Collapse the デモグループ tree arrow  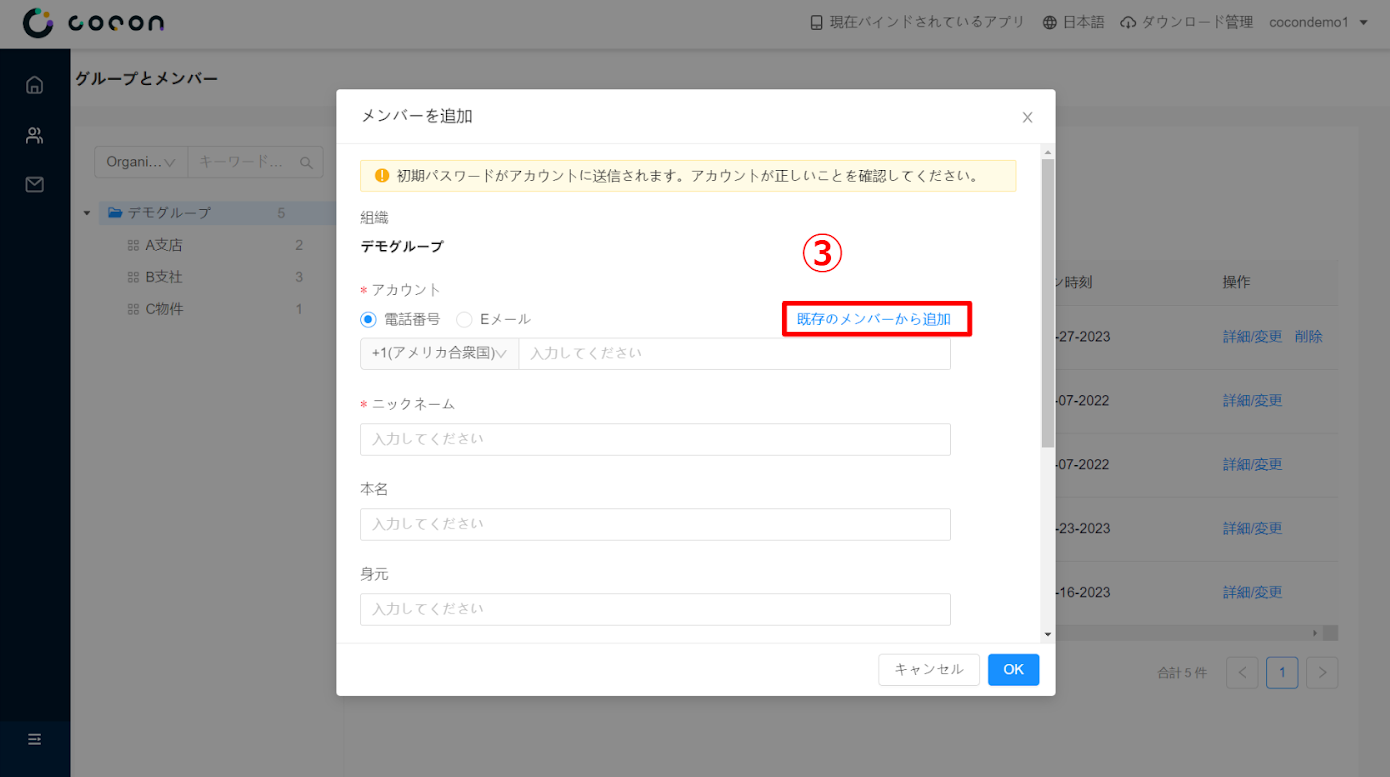click(87, 213)
